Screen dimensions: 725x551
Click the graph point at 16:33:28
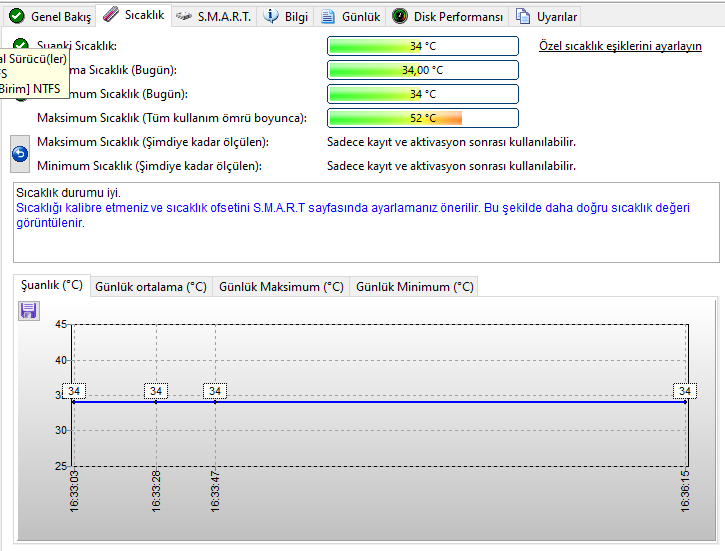coord(156,402)
